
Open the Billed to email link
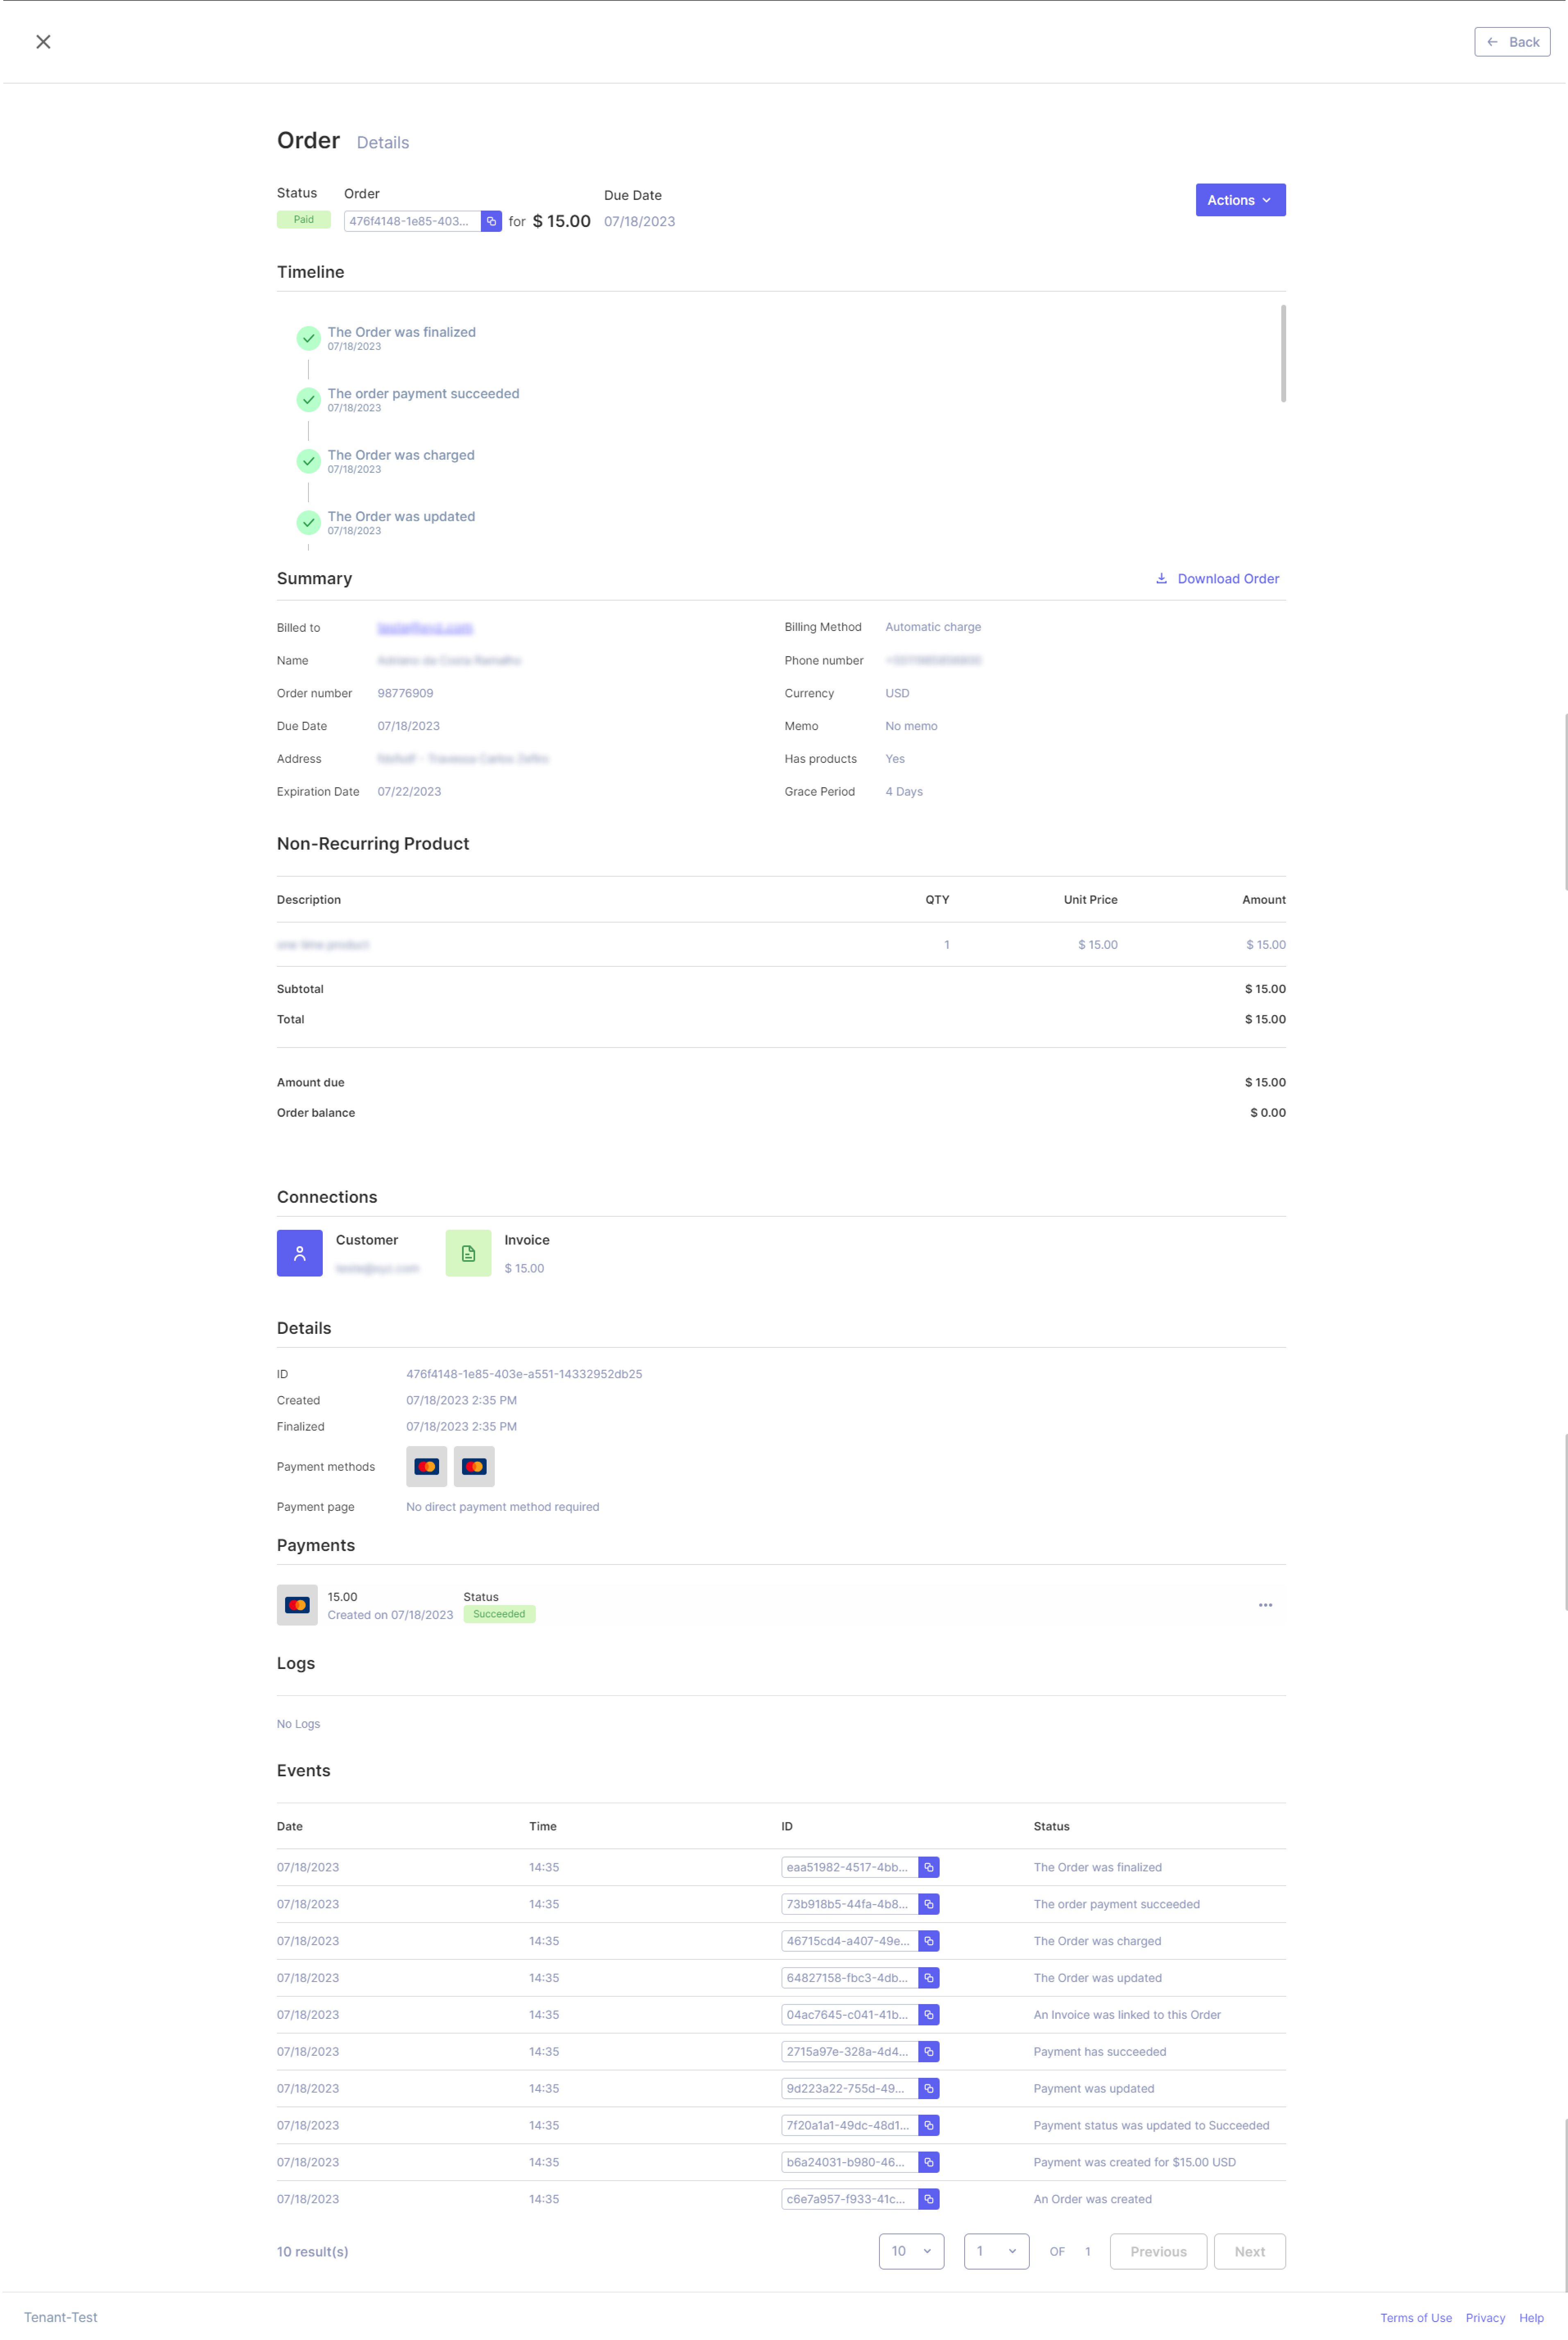425,628
